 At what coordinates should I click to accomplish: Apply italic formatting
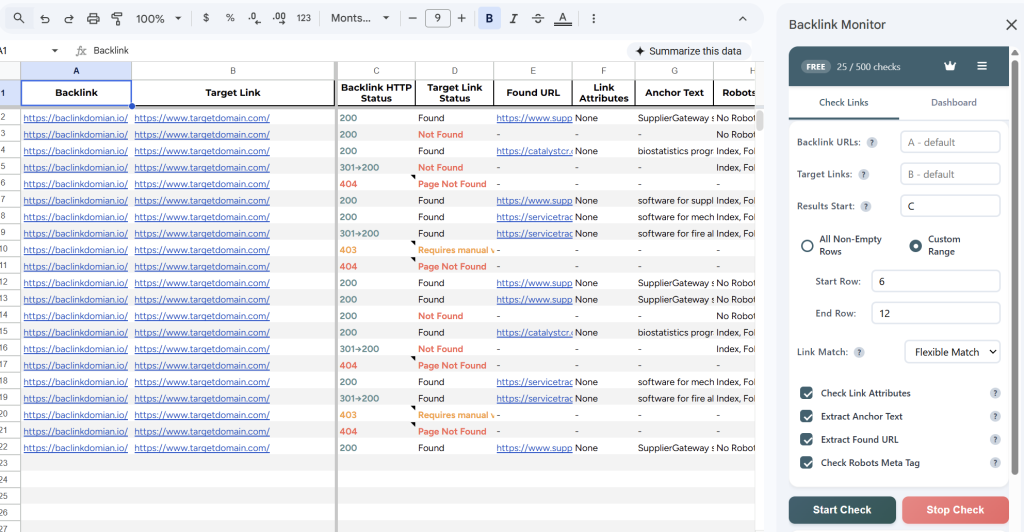(514, 18)
